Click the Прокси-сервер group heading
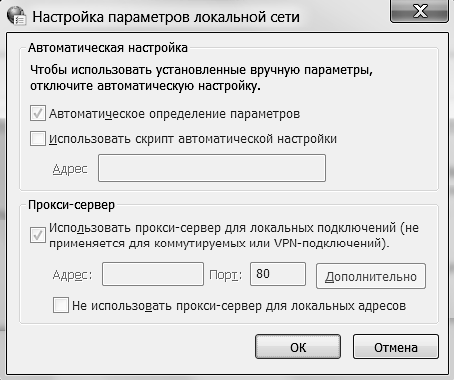This screenshot has height=380, width=454. (x=71, y=205)
